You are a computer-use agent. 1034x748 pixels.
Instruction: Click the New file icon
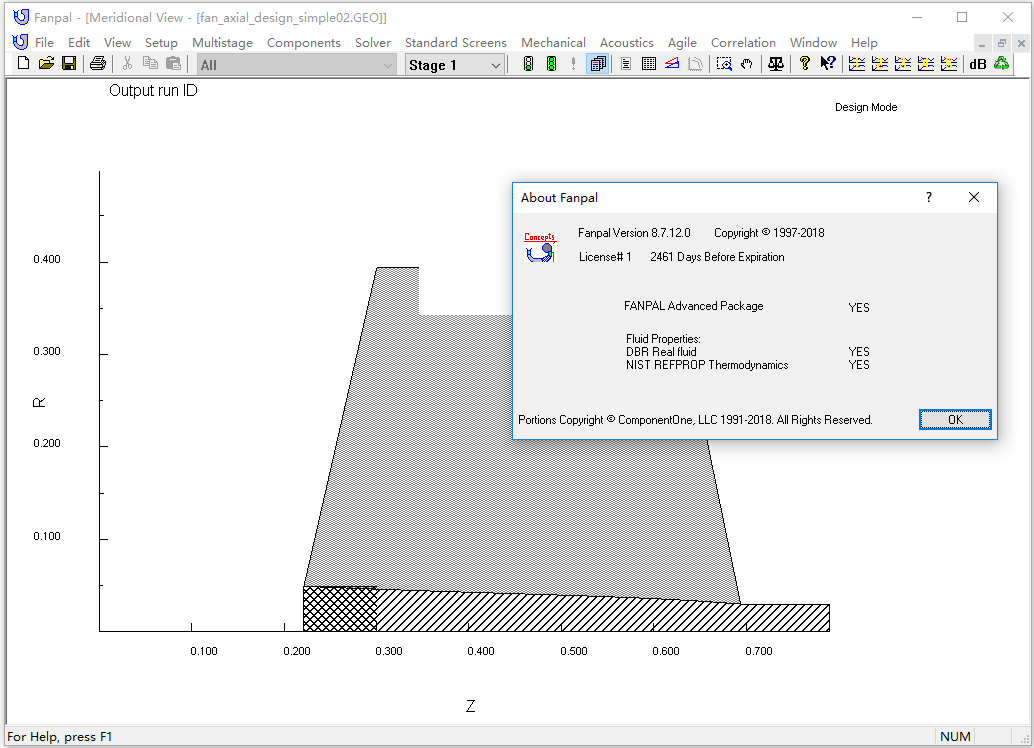tap(23, 64)
